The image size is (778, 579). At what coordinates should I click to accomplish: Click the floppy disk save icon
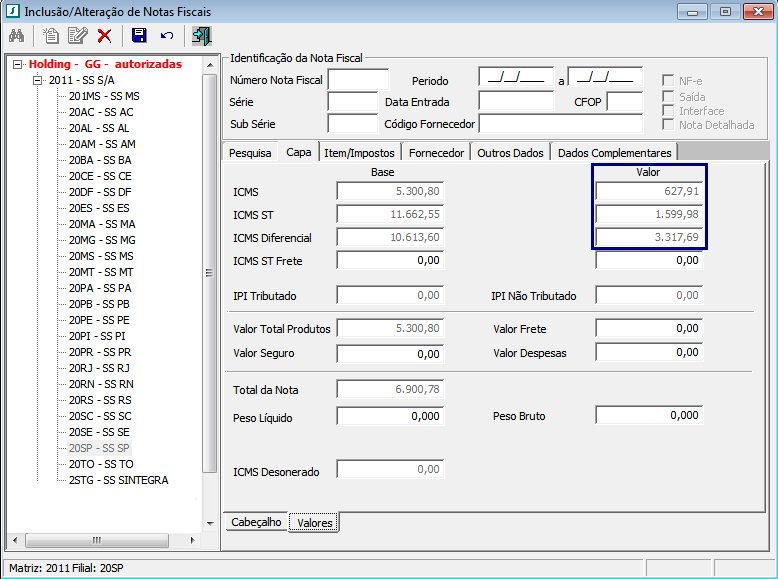coord(140,36)
